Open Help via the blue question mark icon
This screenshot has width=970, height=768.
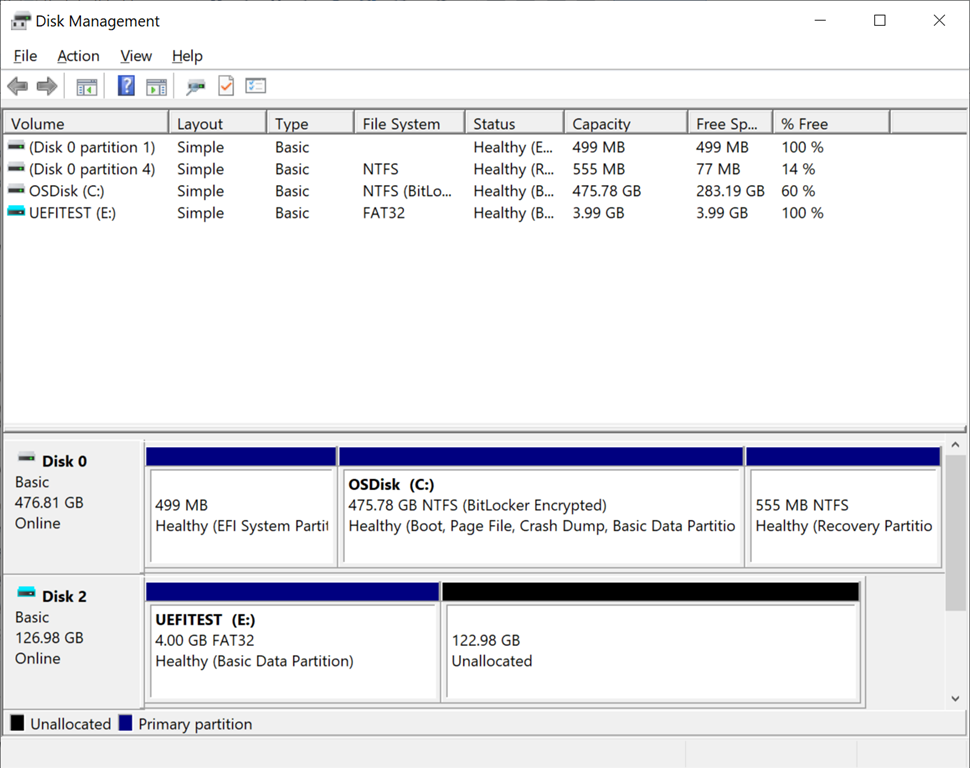(126, 87)
